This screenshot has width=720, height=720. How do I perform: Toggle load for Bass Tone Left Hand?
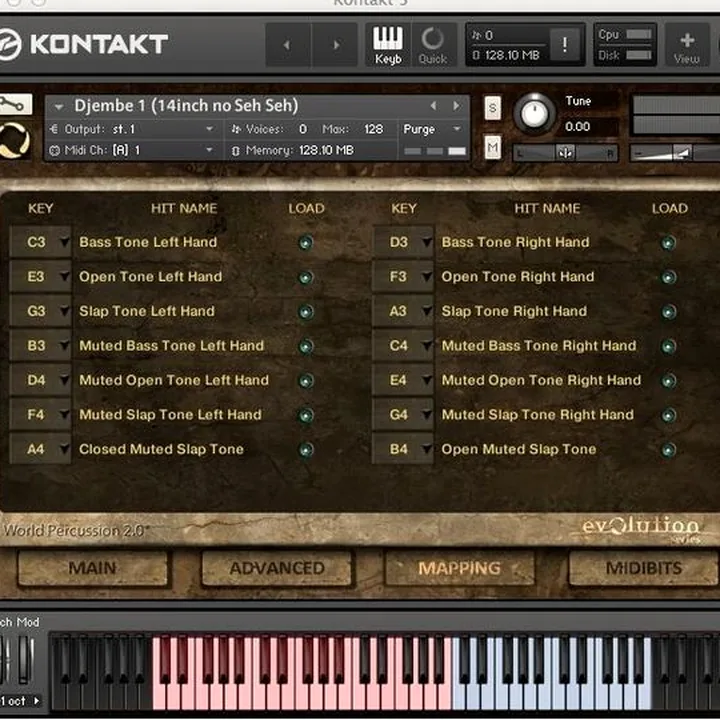click(306, 242)
